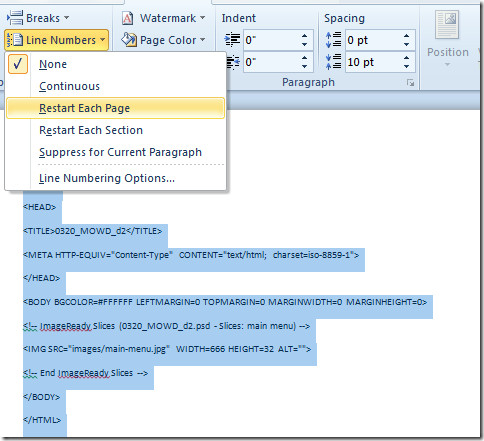The height and width of the screenshot is (441, 484).
Task: Choose Restart Each Page menu item
Action: coord(115,108)
